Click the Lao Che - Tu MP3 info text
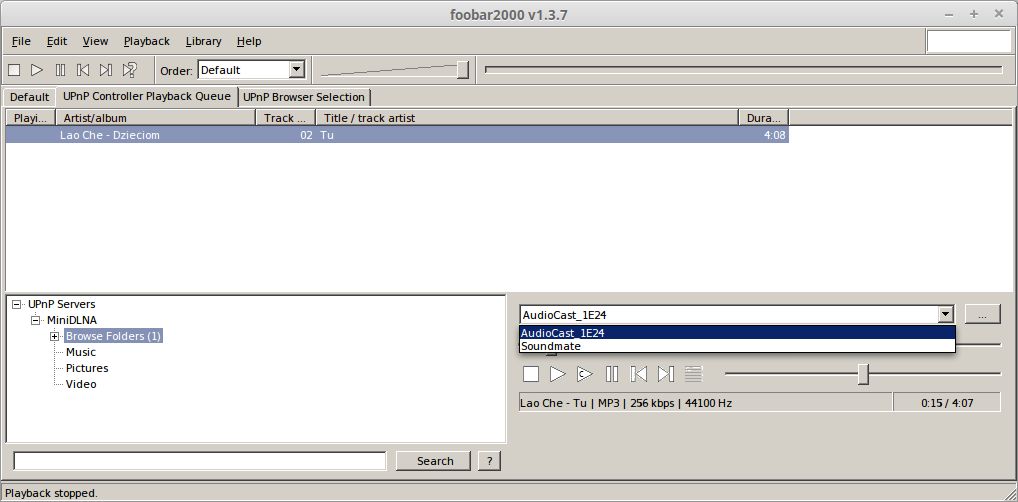The height and width of the screenshot is (502, 1018). click(626, 403)
